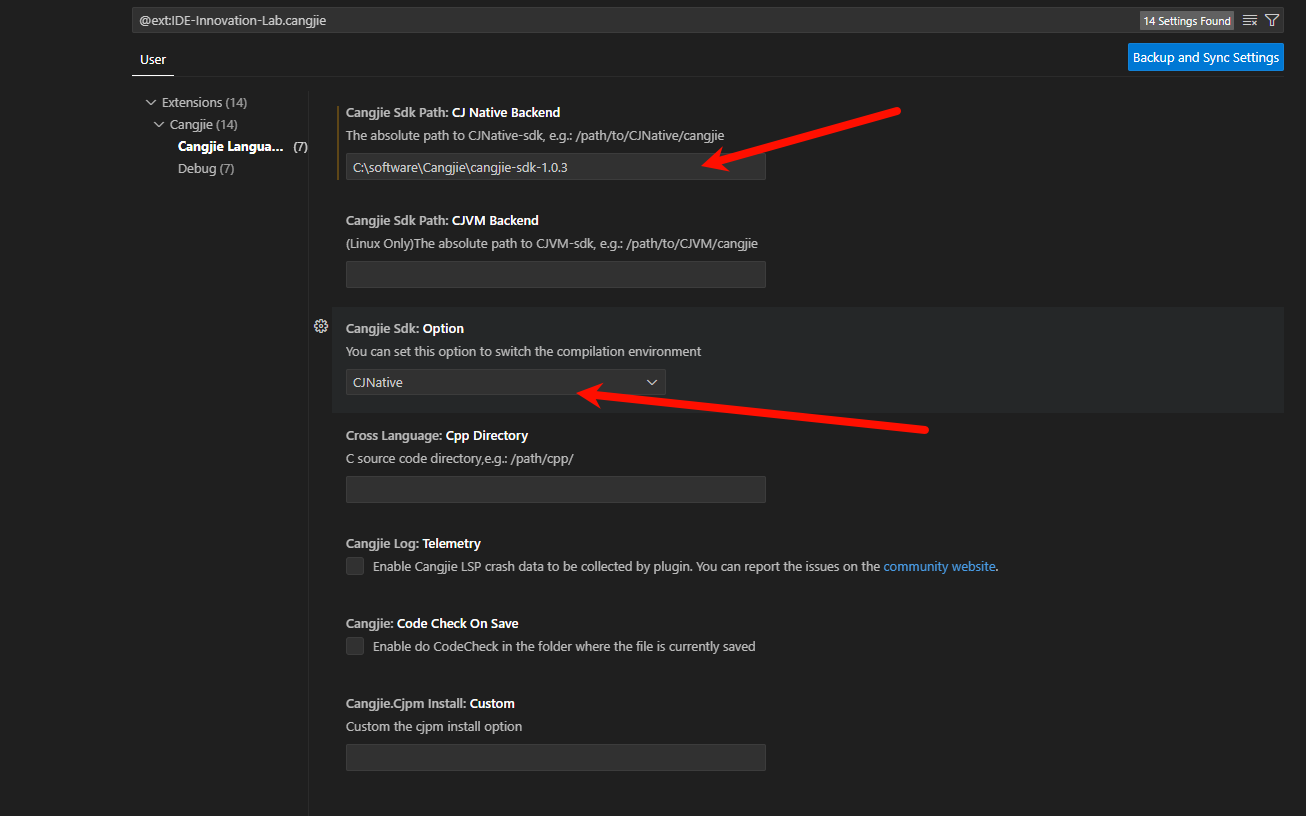Edit the CJ Native Backend SDK path field
The height and width of the screenshot is (816, 1306).
pos(556,167)
